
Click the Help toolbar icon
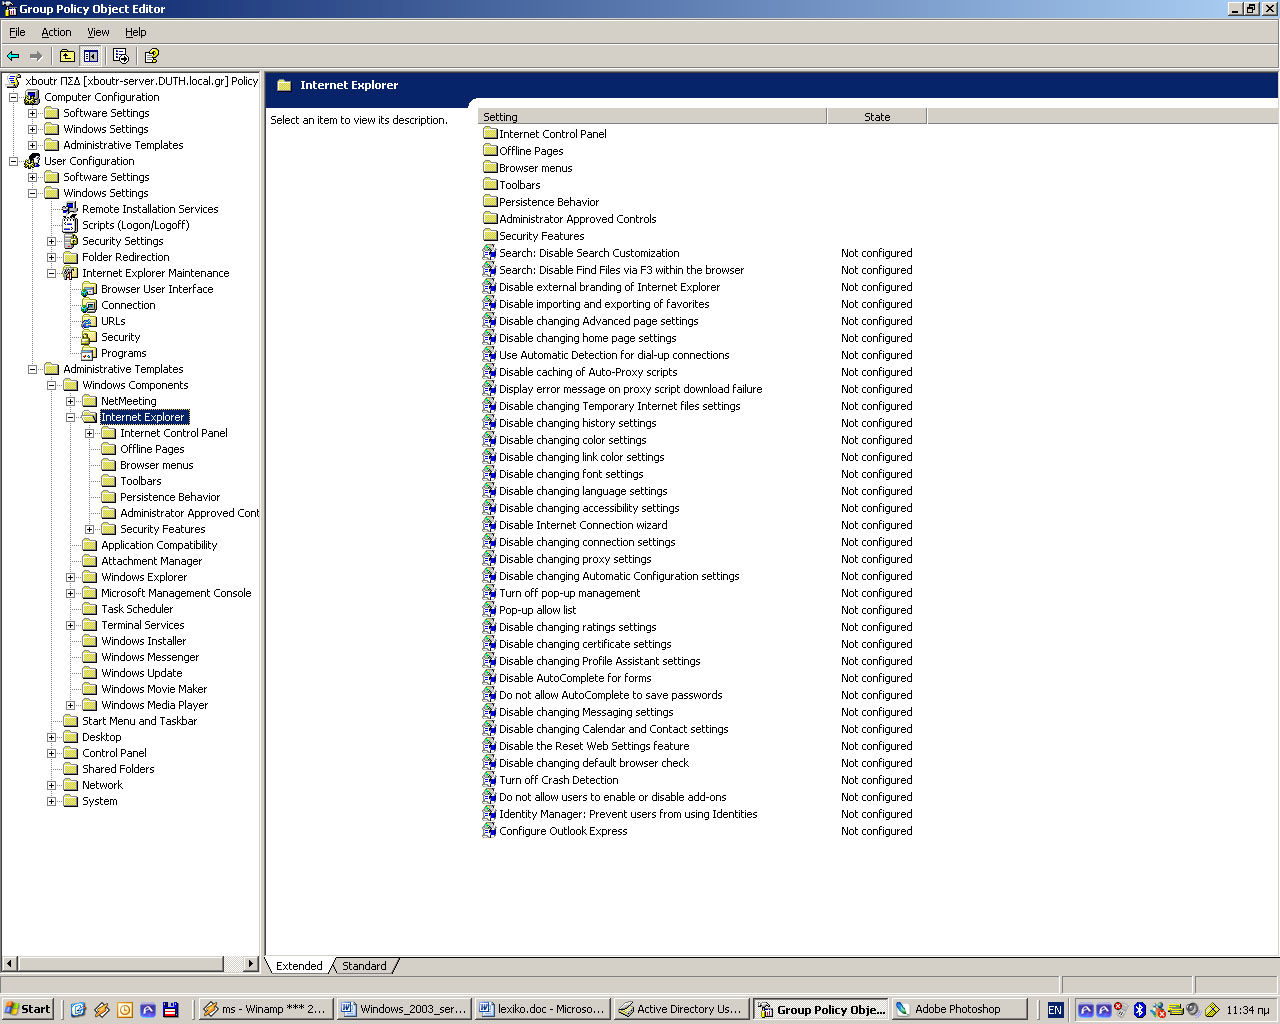pyautogui.click(x=152, y=56)
